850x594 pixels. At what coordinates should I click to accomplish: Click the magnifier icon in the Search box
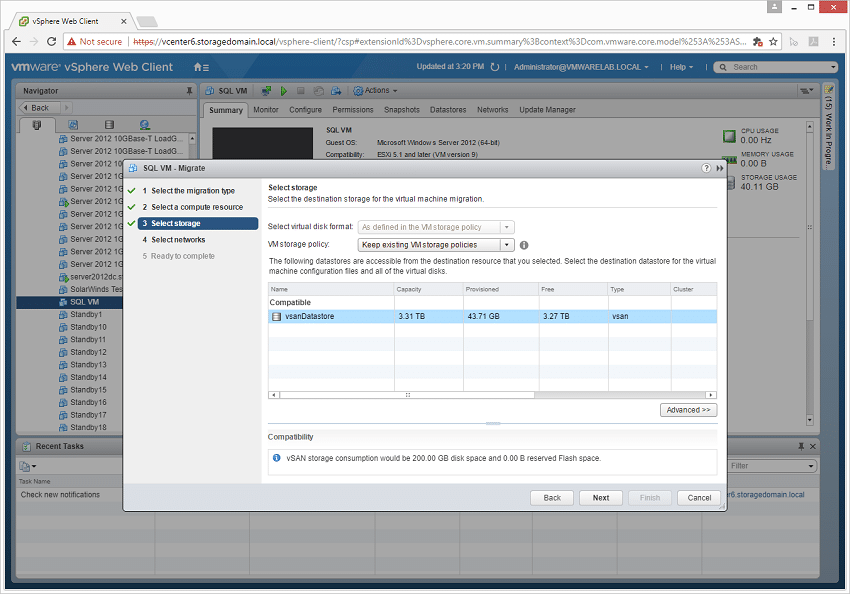tap(723, 67)
